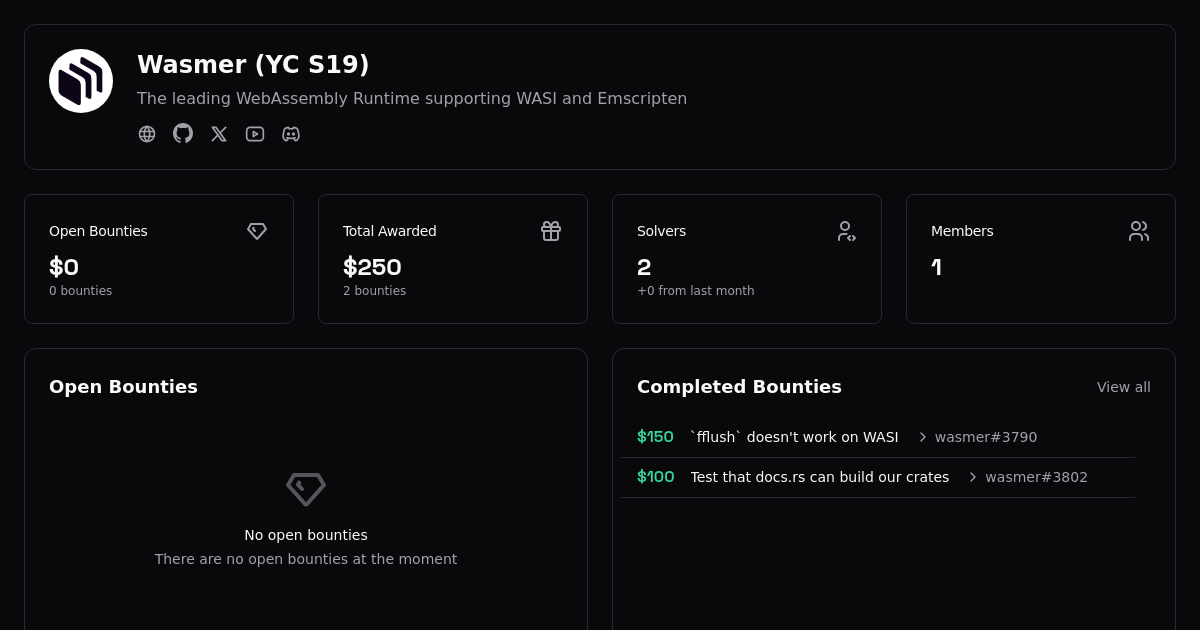The width and height of the screenshot is (1200, 630).
Task: Click the Wasmer (YC S19) heading
Action: 253,64
